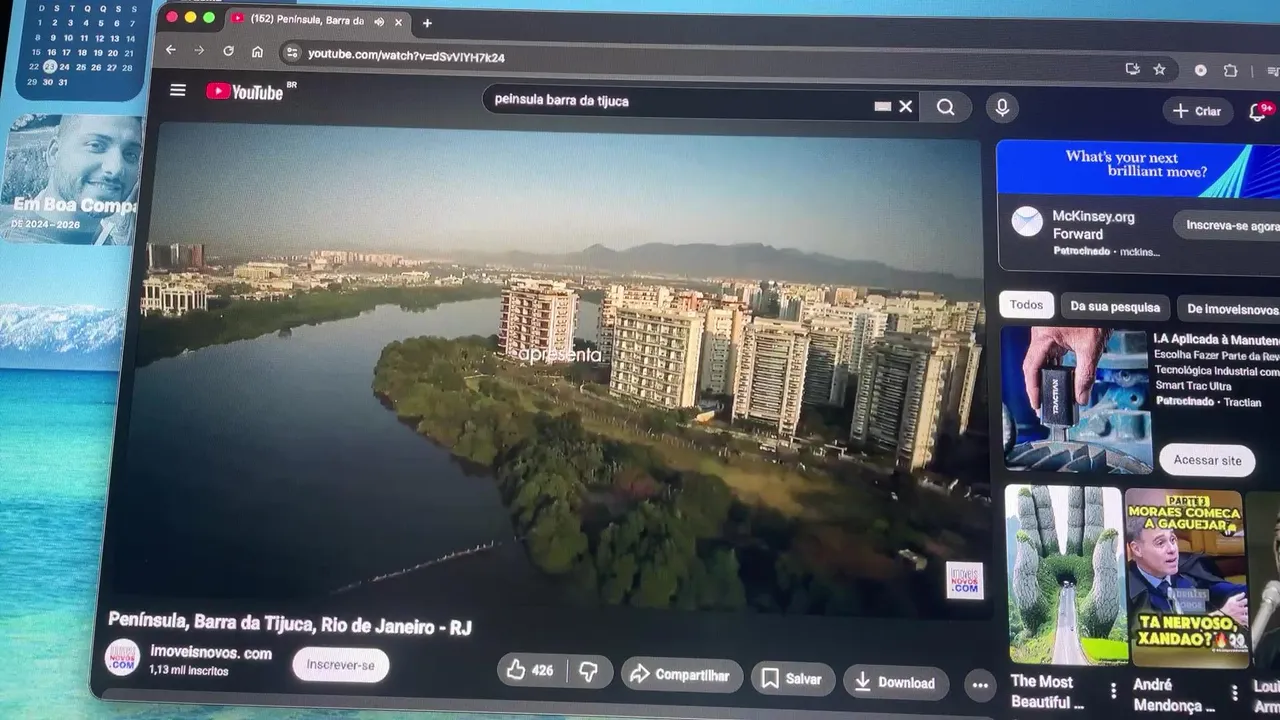Go forward in the browser
Image resolution: width=1280 pixels, height=720 pixels.
tap(199, 50)
